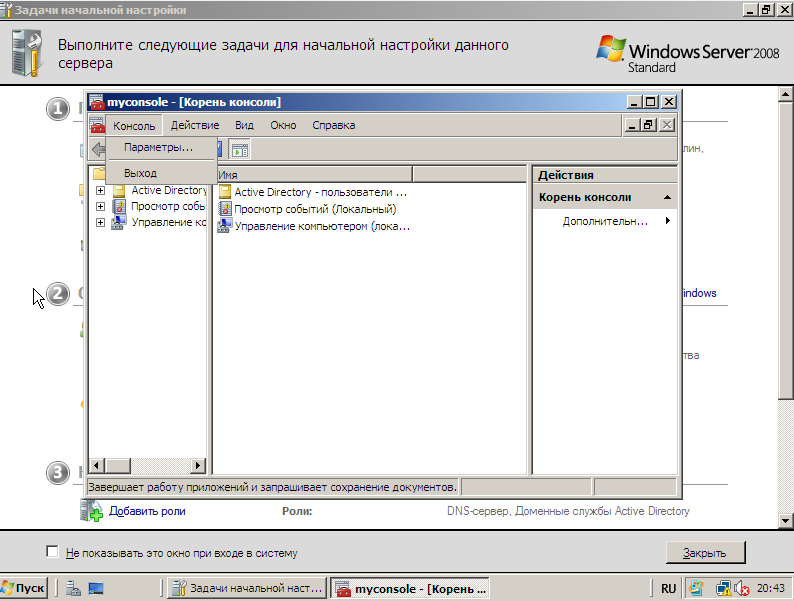The image size is (794, 601).
Task: Open the Действие menu
Action: [194, 126]
